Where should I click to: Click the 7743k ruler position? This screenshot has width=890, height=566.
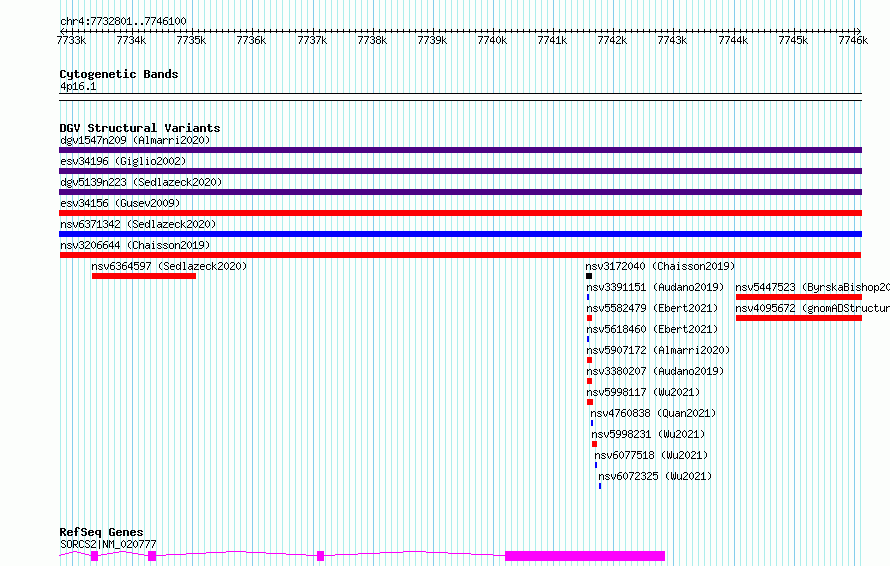[672, 40]
